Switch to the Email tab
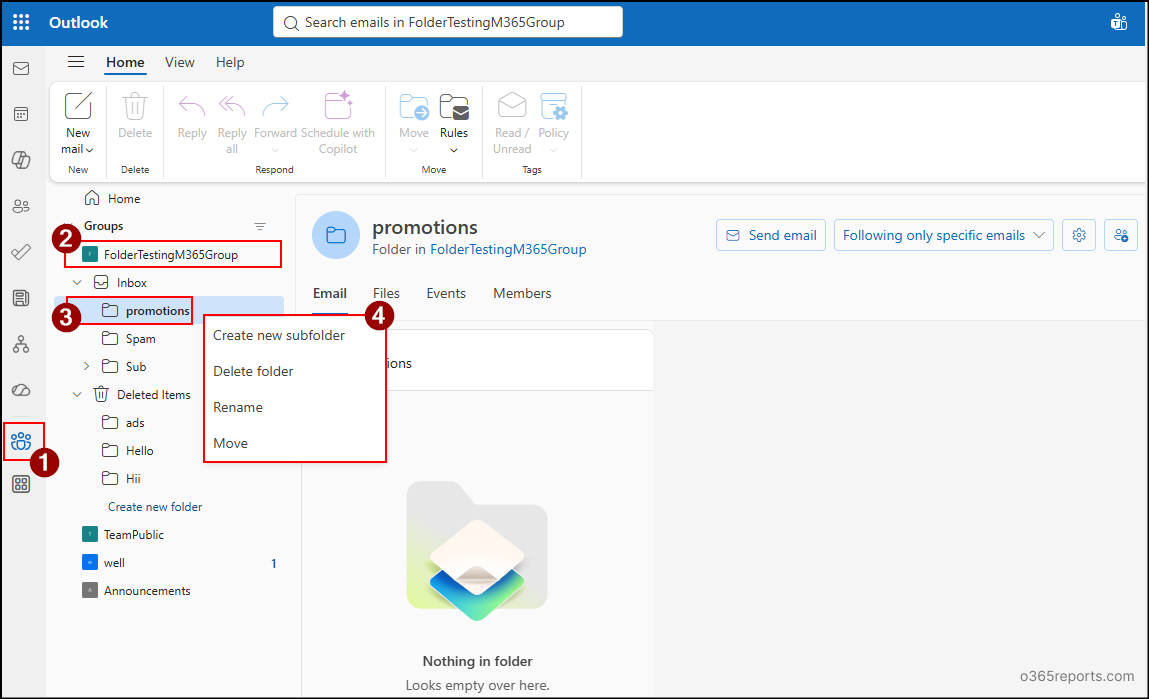 [x=330, y=293]
